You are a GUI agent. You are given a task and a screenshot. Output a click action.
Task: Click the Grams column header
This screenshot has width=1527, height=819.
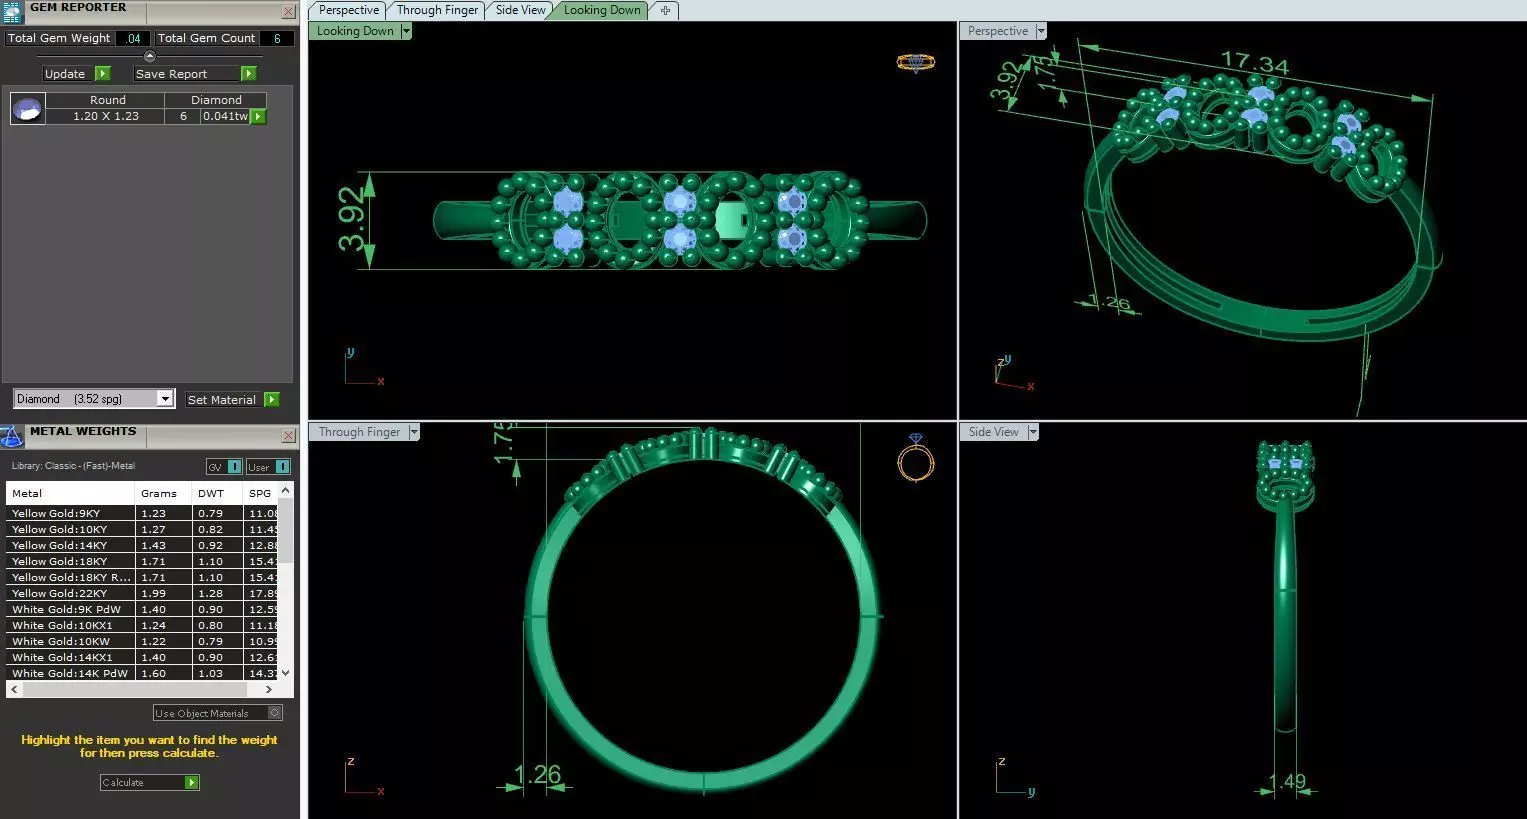[163, 493]
